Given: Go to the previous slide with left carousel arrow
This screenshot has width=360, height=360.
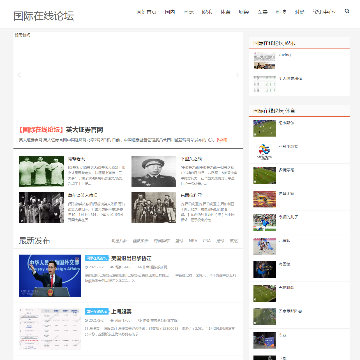Looking at the screenshot, I should point(19,75).
